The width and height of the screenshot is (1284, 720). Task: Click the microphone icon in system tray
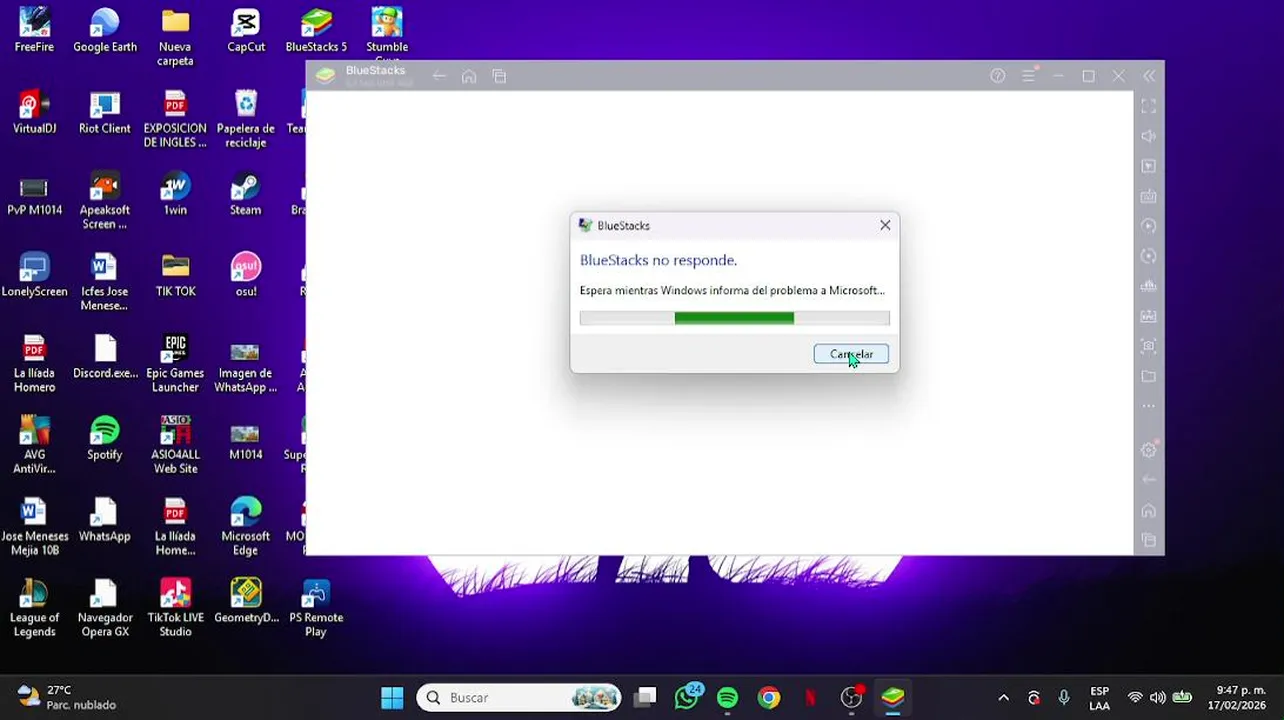click(x=1064, y=698)
